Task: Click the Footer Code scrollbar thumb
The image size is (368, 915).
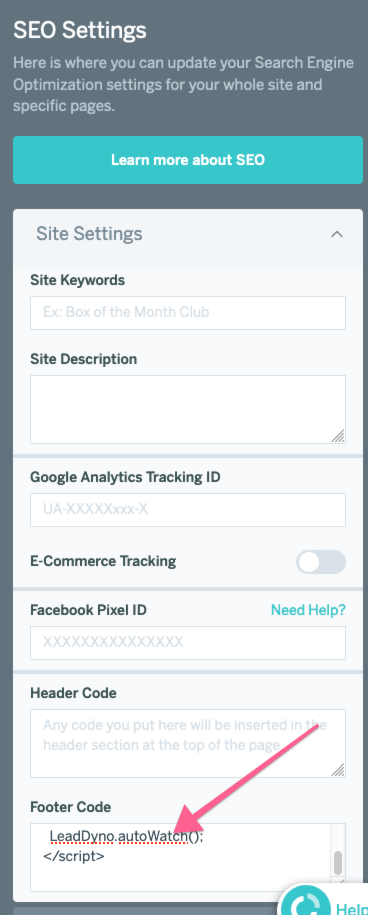Action: click(x=338, y=863)
